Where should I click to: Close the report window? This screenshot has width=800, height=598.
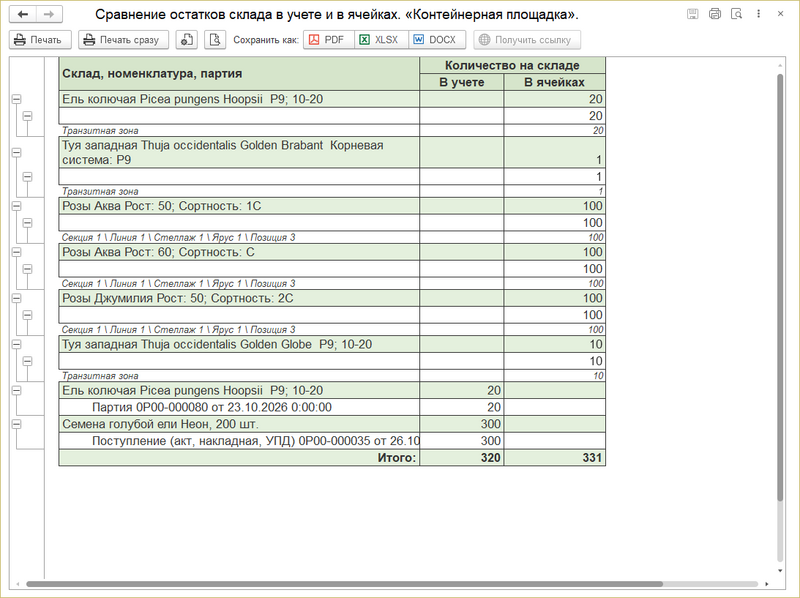point(781,14)
